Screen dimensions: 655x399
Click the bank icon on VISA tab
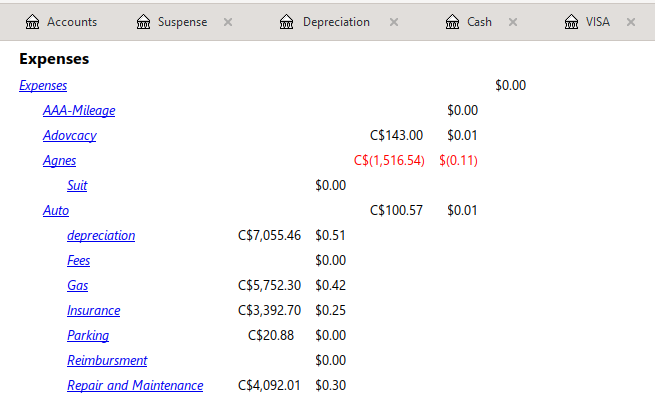(x=571, y=22)
